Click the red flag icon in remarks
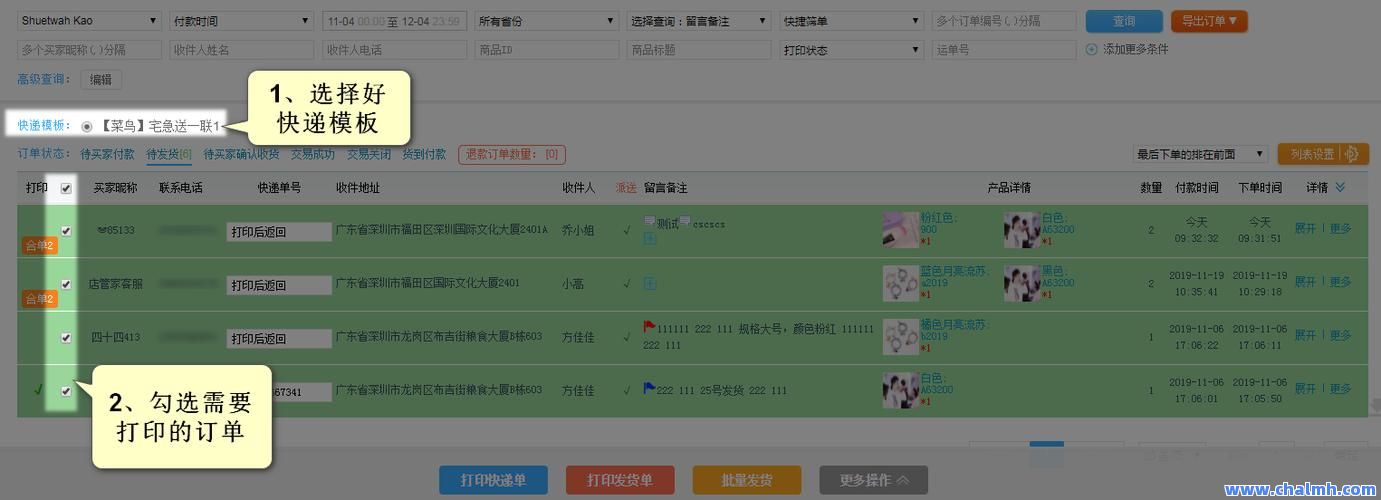Screen dimensions: 1381x500 tap(649, 327)
